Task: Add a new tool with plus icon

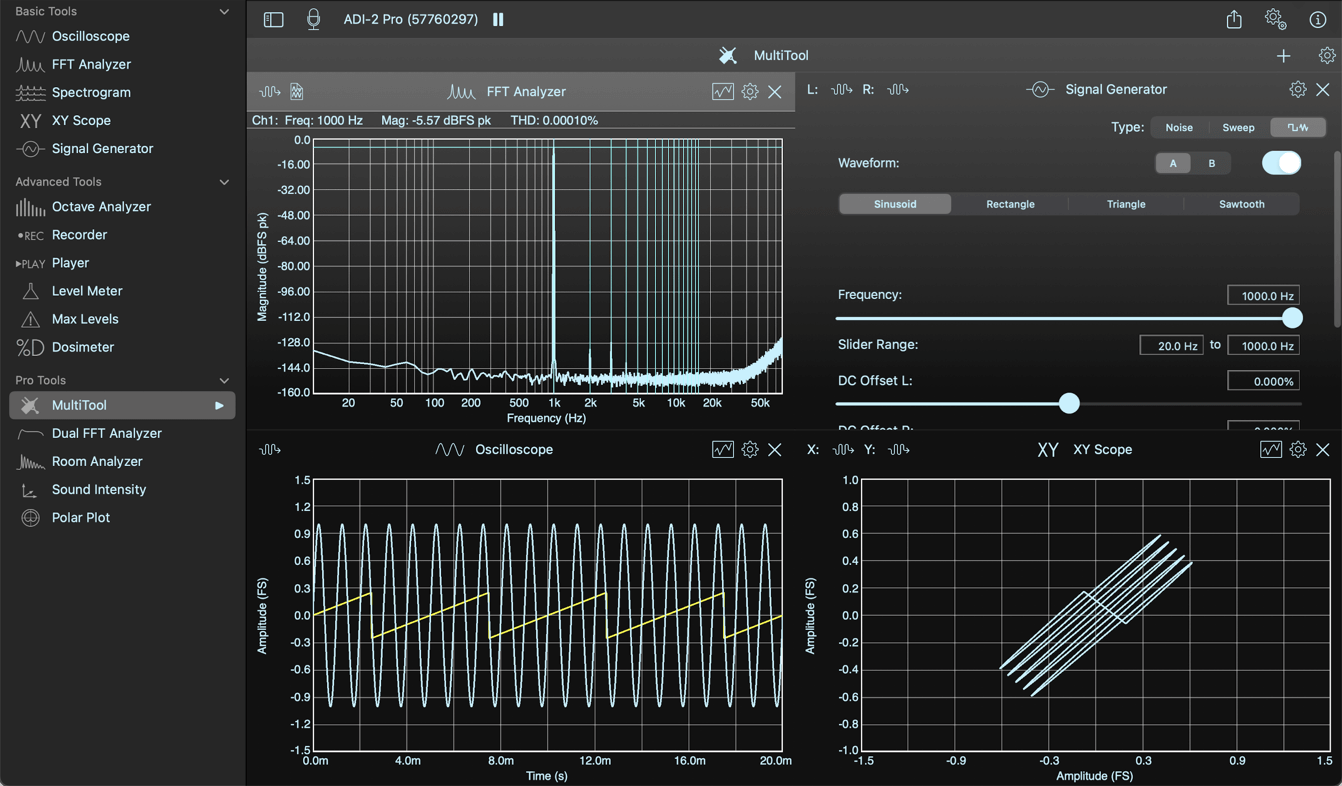Action: (1283, 56)
